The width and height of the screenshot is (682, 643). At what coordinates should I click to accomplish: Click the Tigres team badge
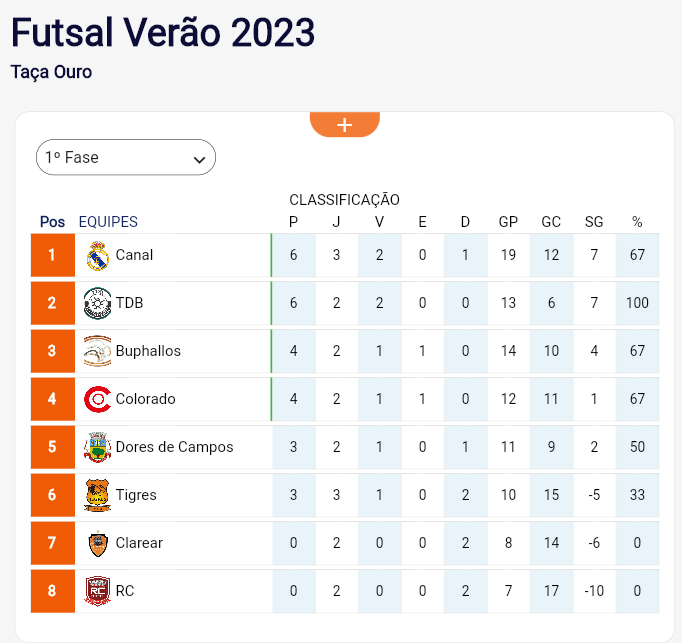(x=97, y=495)
